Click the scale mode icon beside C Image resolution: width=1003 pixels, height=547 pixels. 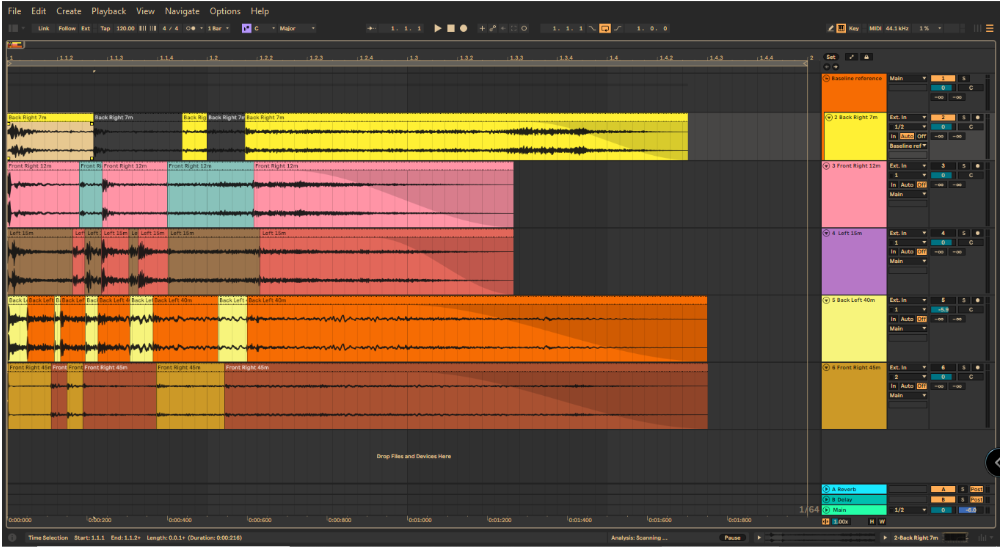coord(247,28)
